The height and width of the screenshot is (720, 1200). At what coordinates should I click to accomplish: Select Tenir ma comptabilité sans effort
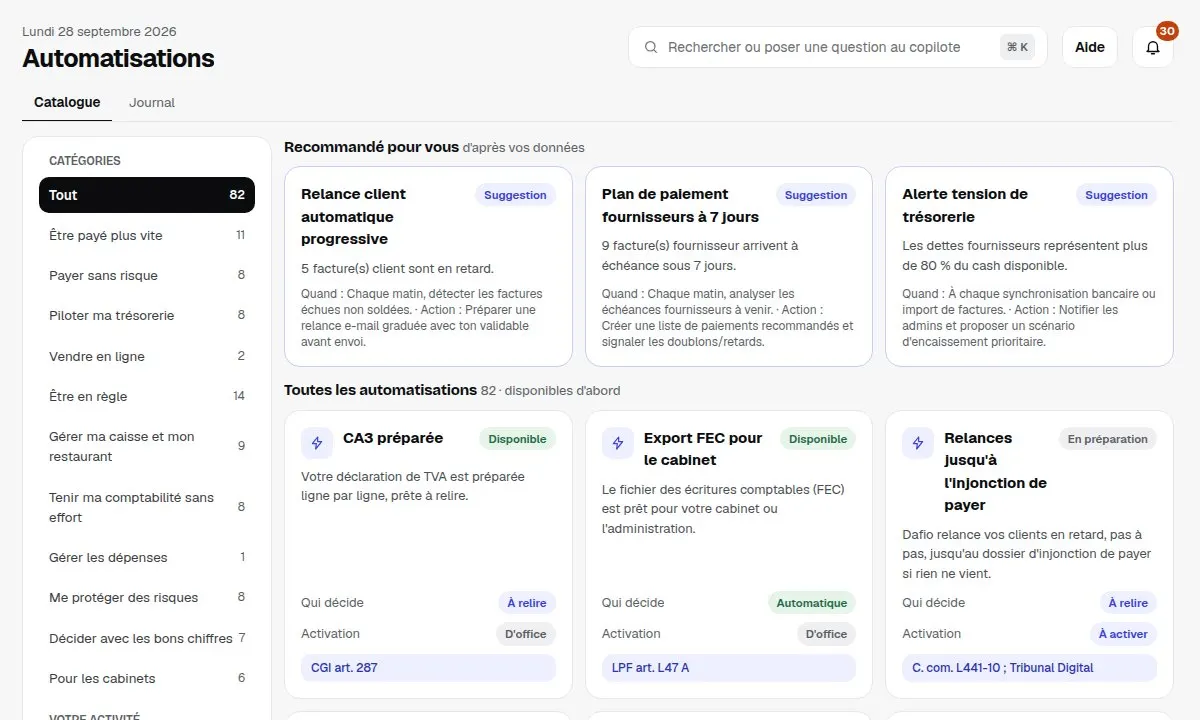tap(147, 507)
